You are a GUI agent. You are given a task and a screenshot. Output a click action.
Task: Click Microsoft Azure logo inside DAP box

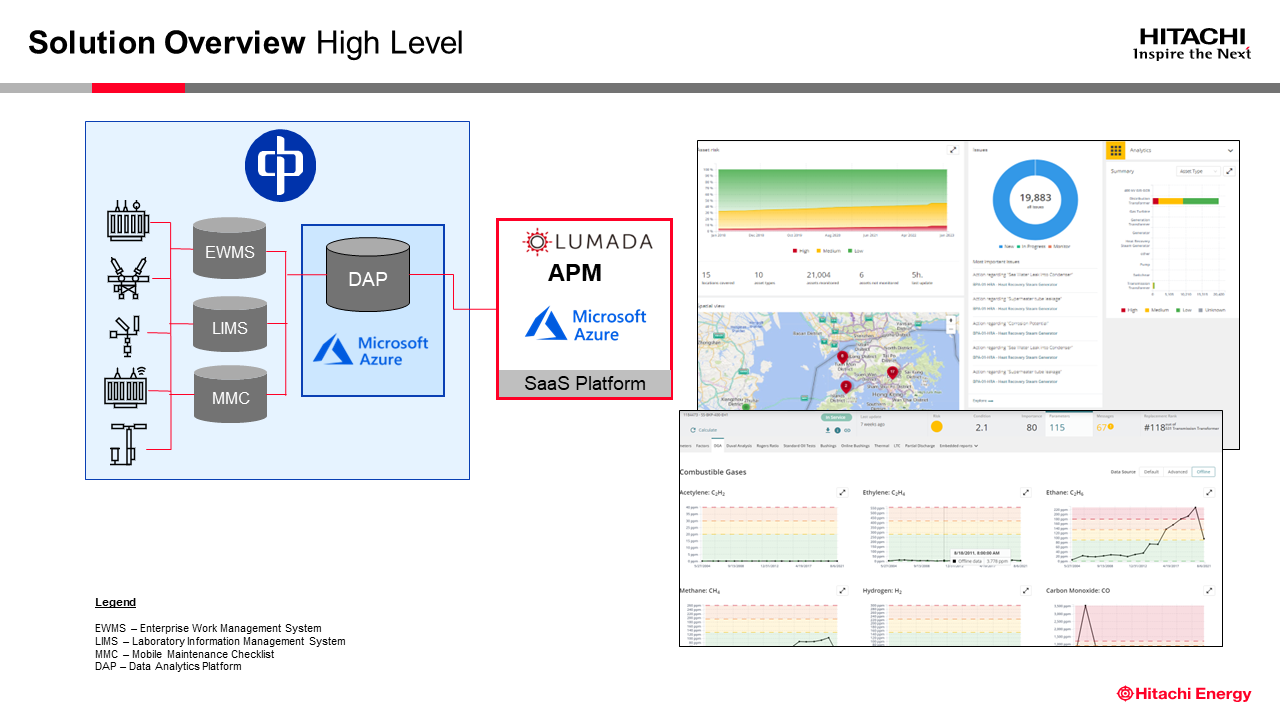pos(371,350)
